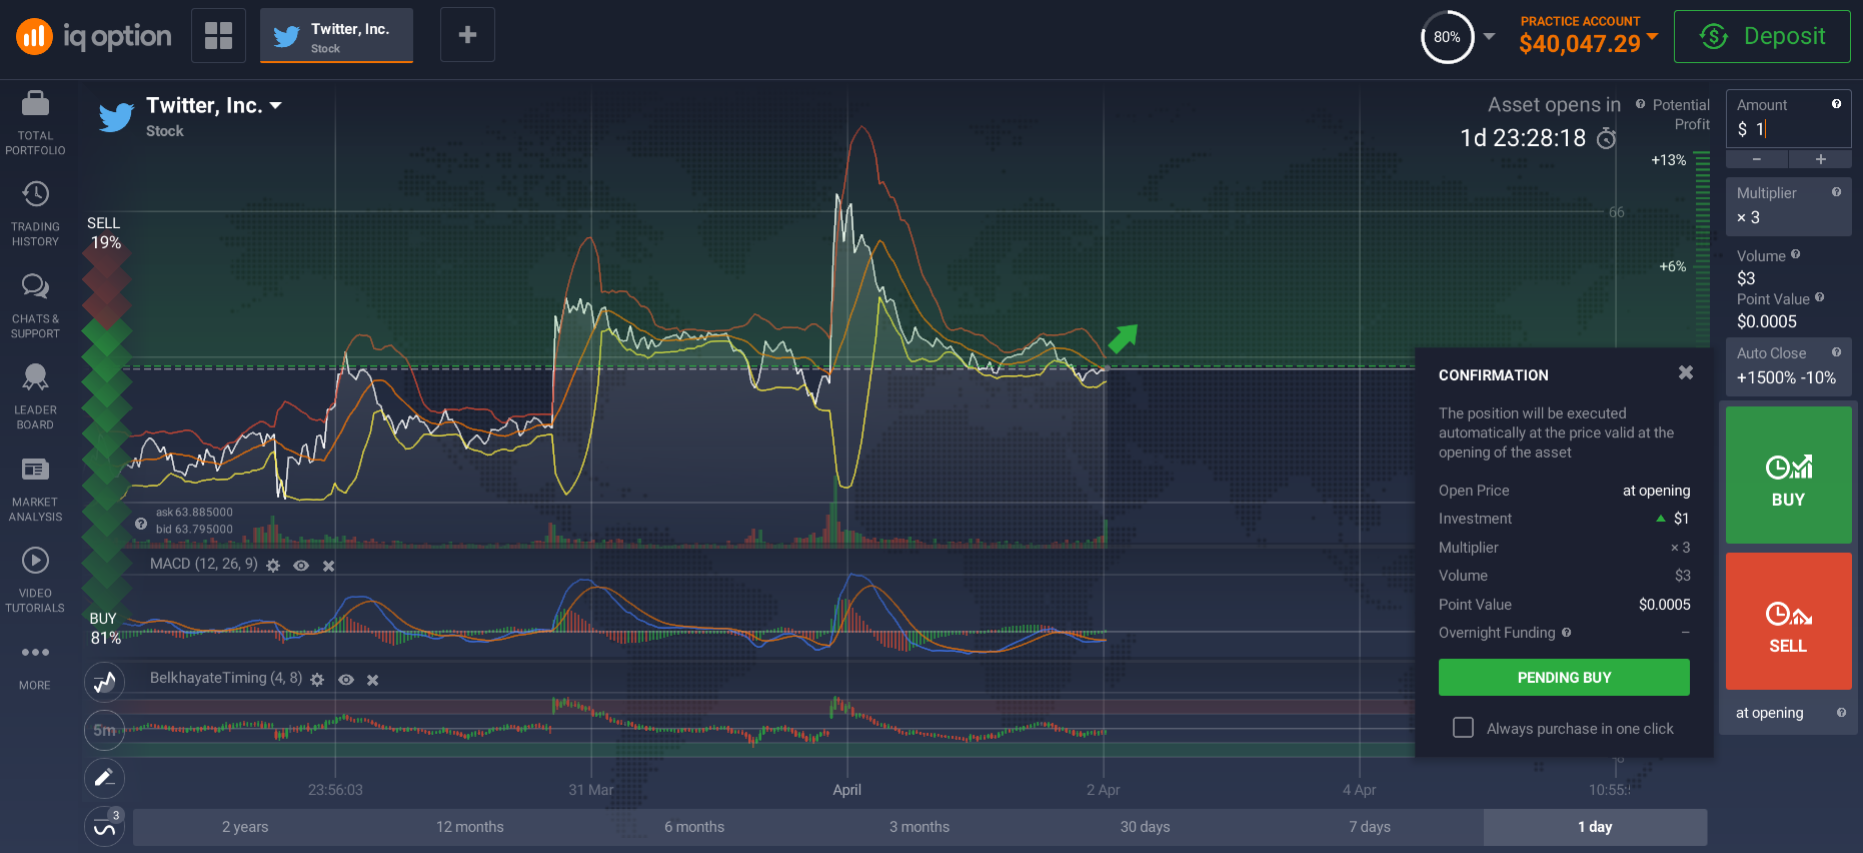Image resolution: width=1863 pixels, height=853 pixels.
Task: Confirm with PENDING BUY button
Action: (1564, 677)
